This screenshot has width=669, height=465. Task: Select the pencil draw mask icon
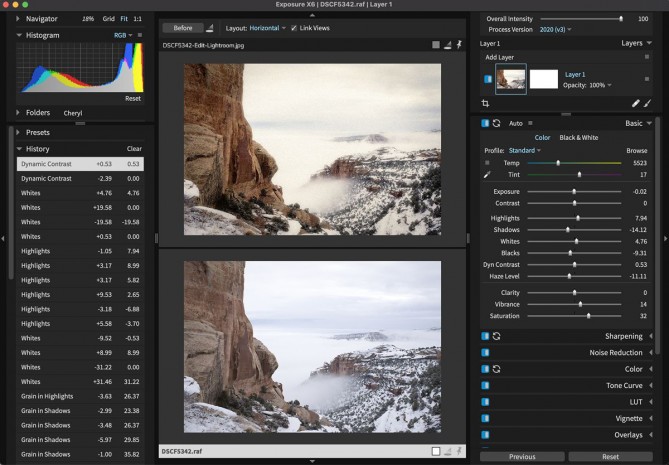click(636, 103)
